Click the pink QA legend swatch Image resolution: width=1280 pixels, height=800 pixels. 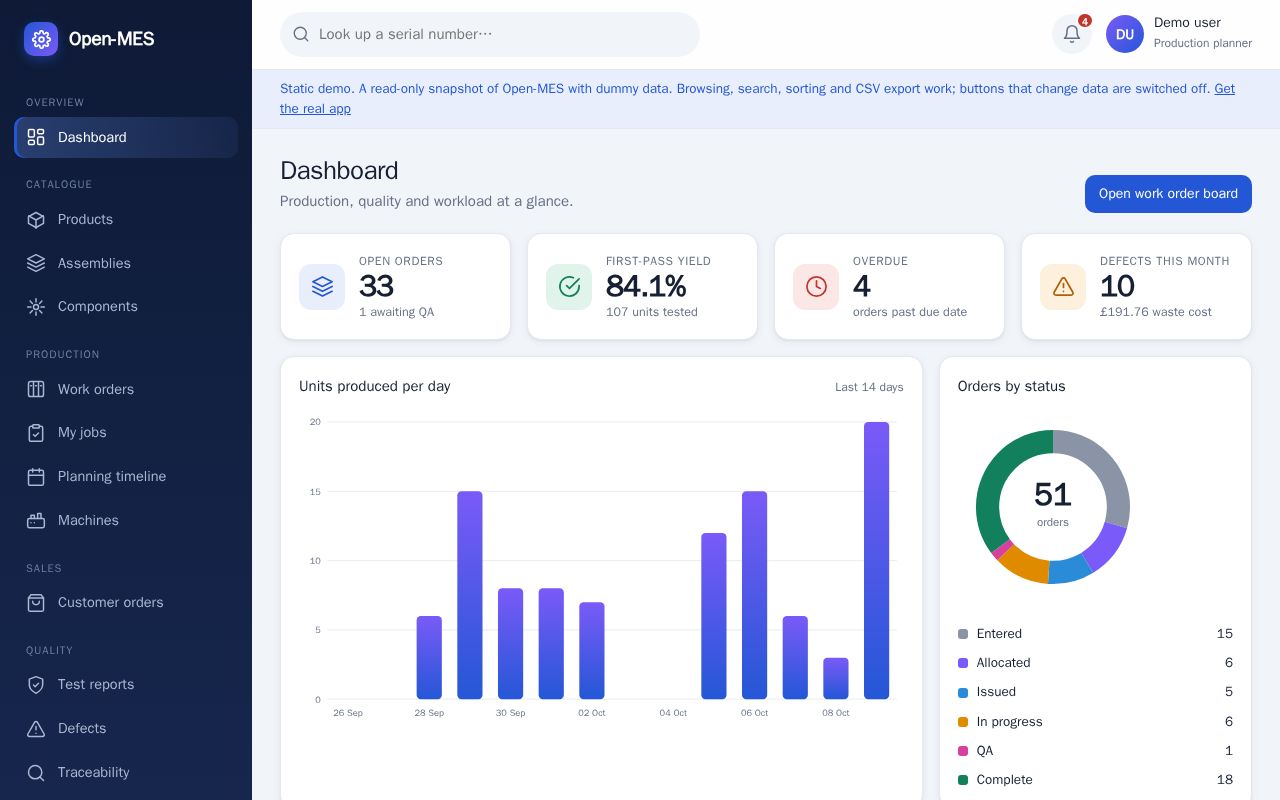click(963, 751)
